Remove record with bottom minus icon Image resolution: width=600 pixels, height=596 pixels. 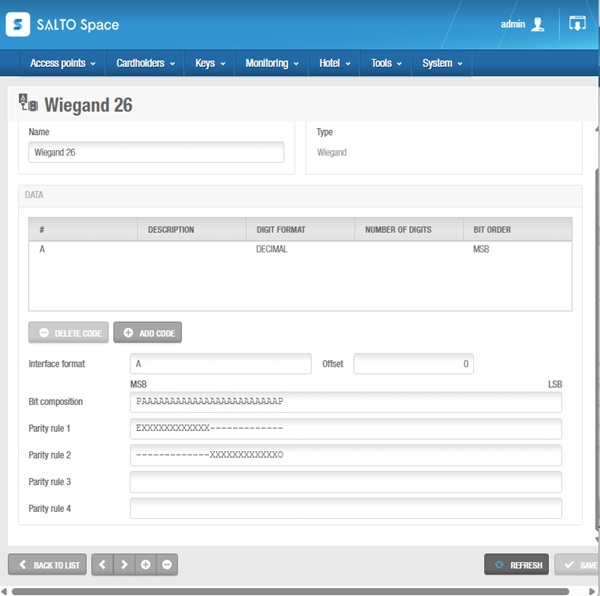tap(167, 564)
